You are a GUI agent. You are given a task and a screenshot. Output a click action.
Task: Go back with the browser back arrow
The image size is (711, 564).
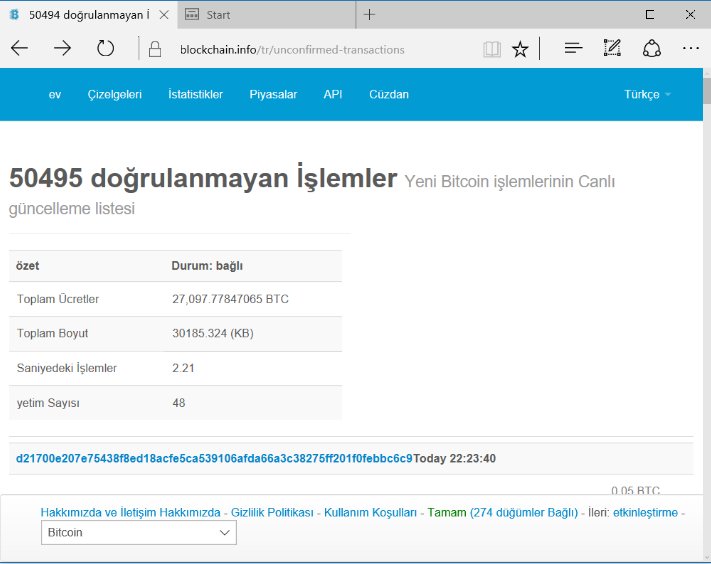click(19, 48)
